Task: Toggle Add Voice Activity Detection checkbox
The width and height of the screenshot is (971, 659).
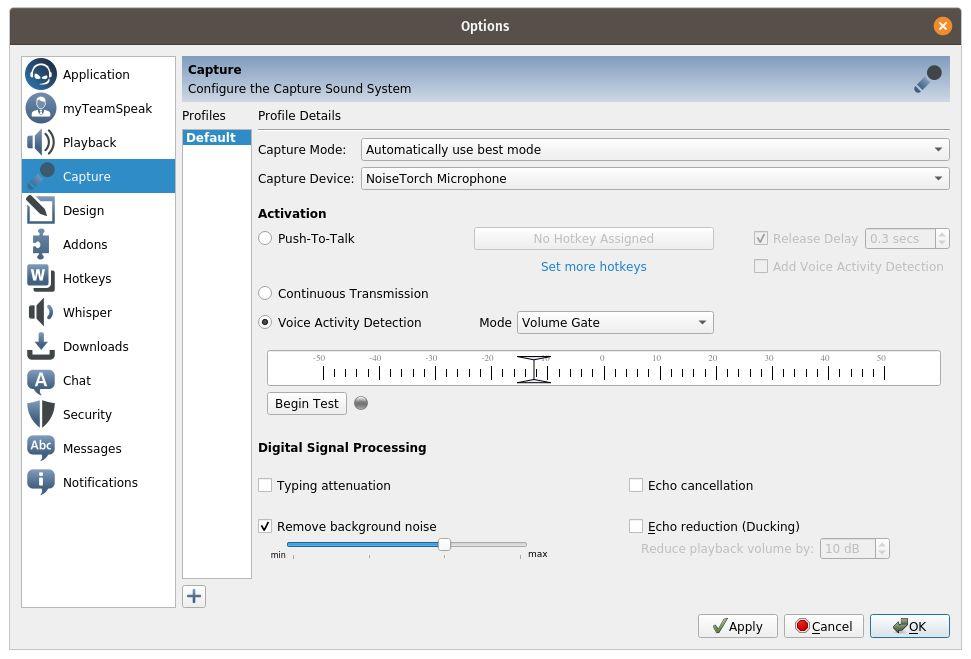Action: [761, 266]
